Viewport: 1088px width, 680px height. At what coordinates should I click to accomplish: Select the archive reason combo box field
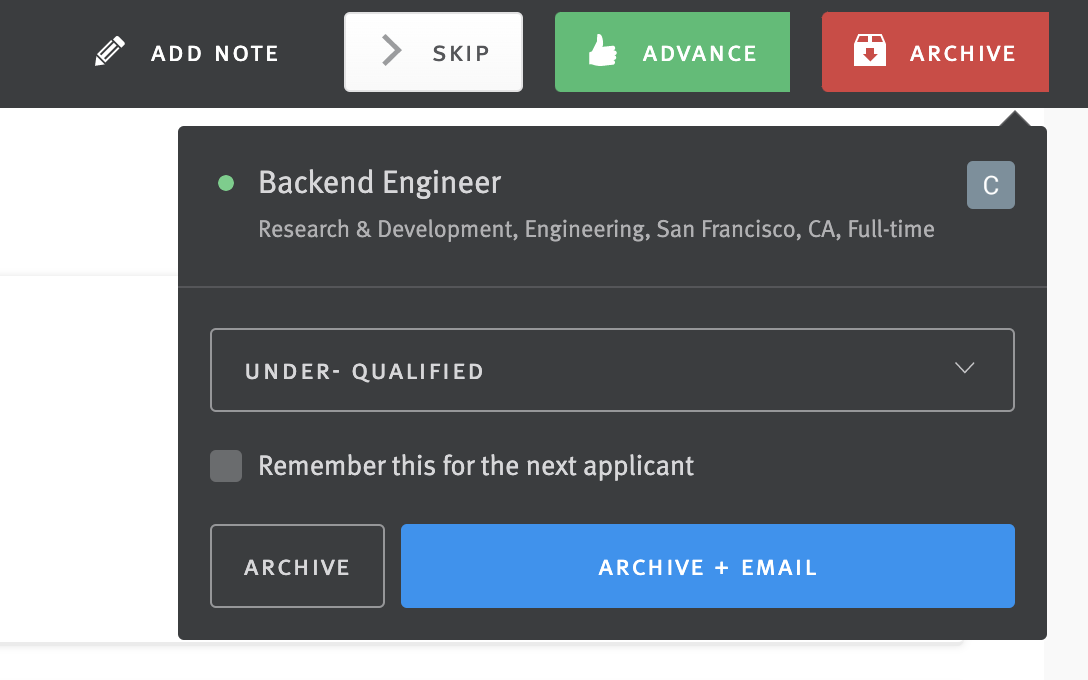(612, 369)
